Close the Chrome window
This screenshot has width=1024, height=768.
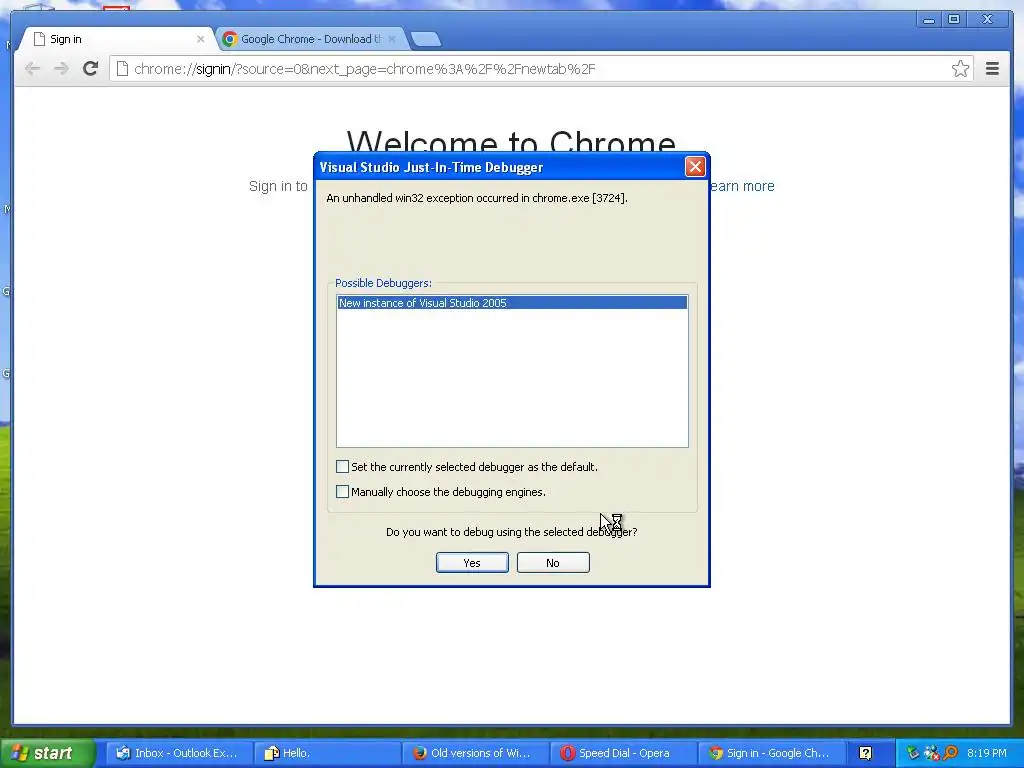point(988,20)
